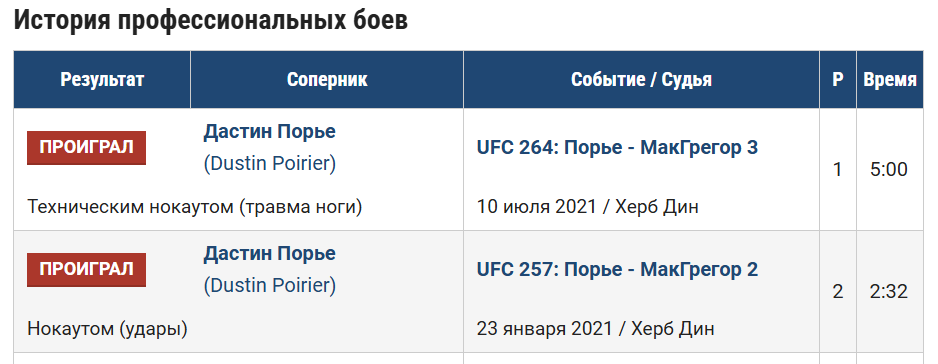Viewport: 938px width, 364px height.
Task: Click the red ПРОИГРАЛ badge for UFC 257
Action: pos(86,270)
